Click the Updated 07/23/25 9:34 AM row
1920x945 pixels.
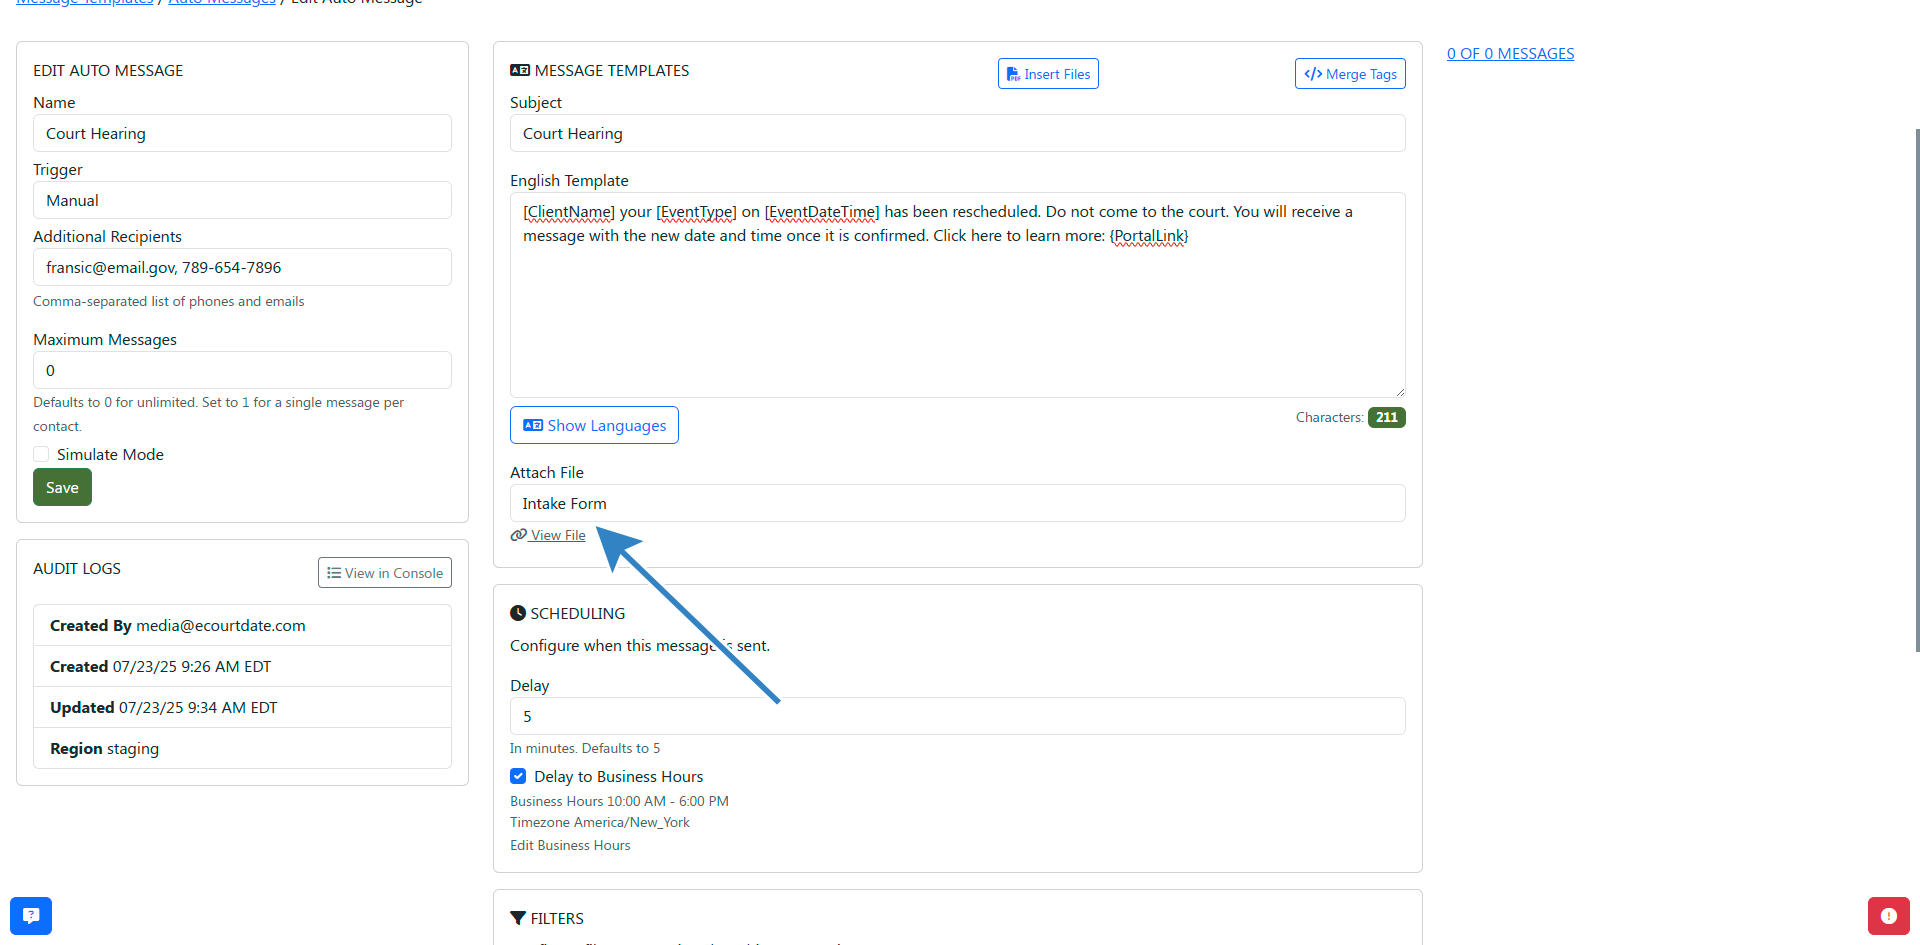(x=242, y=707)
